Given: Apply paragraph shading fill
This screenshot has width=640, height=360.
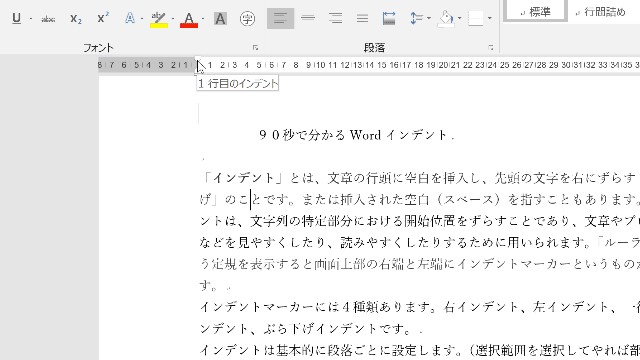Looking at the screenshot, I should coord(446,19).
